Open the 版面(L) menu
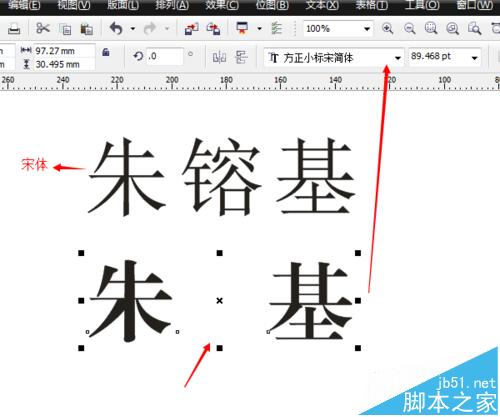The width and height of the screenshot is (500, 417). [123, 5]
